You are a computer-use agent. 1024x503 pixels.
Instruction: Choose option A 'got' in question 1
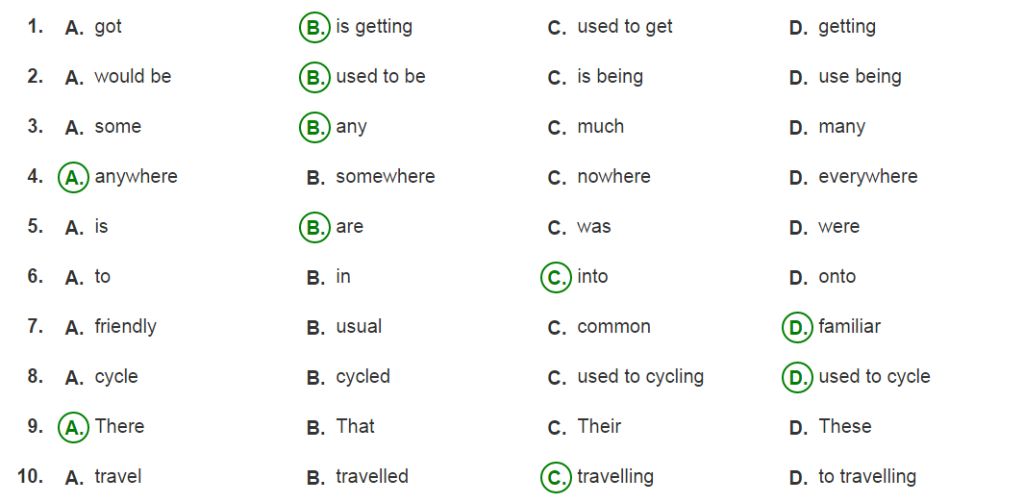click(93, 27)
